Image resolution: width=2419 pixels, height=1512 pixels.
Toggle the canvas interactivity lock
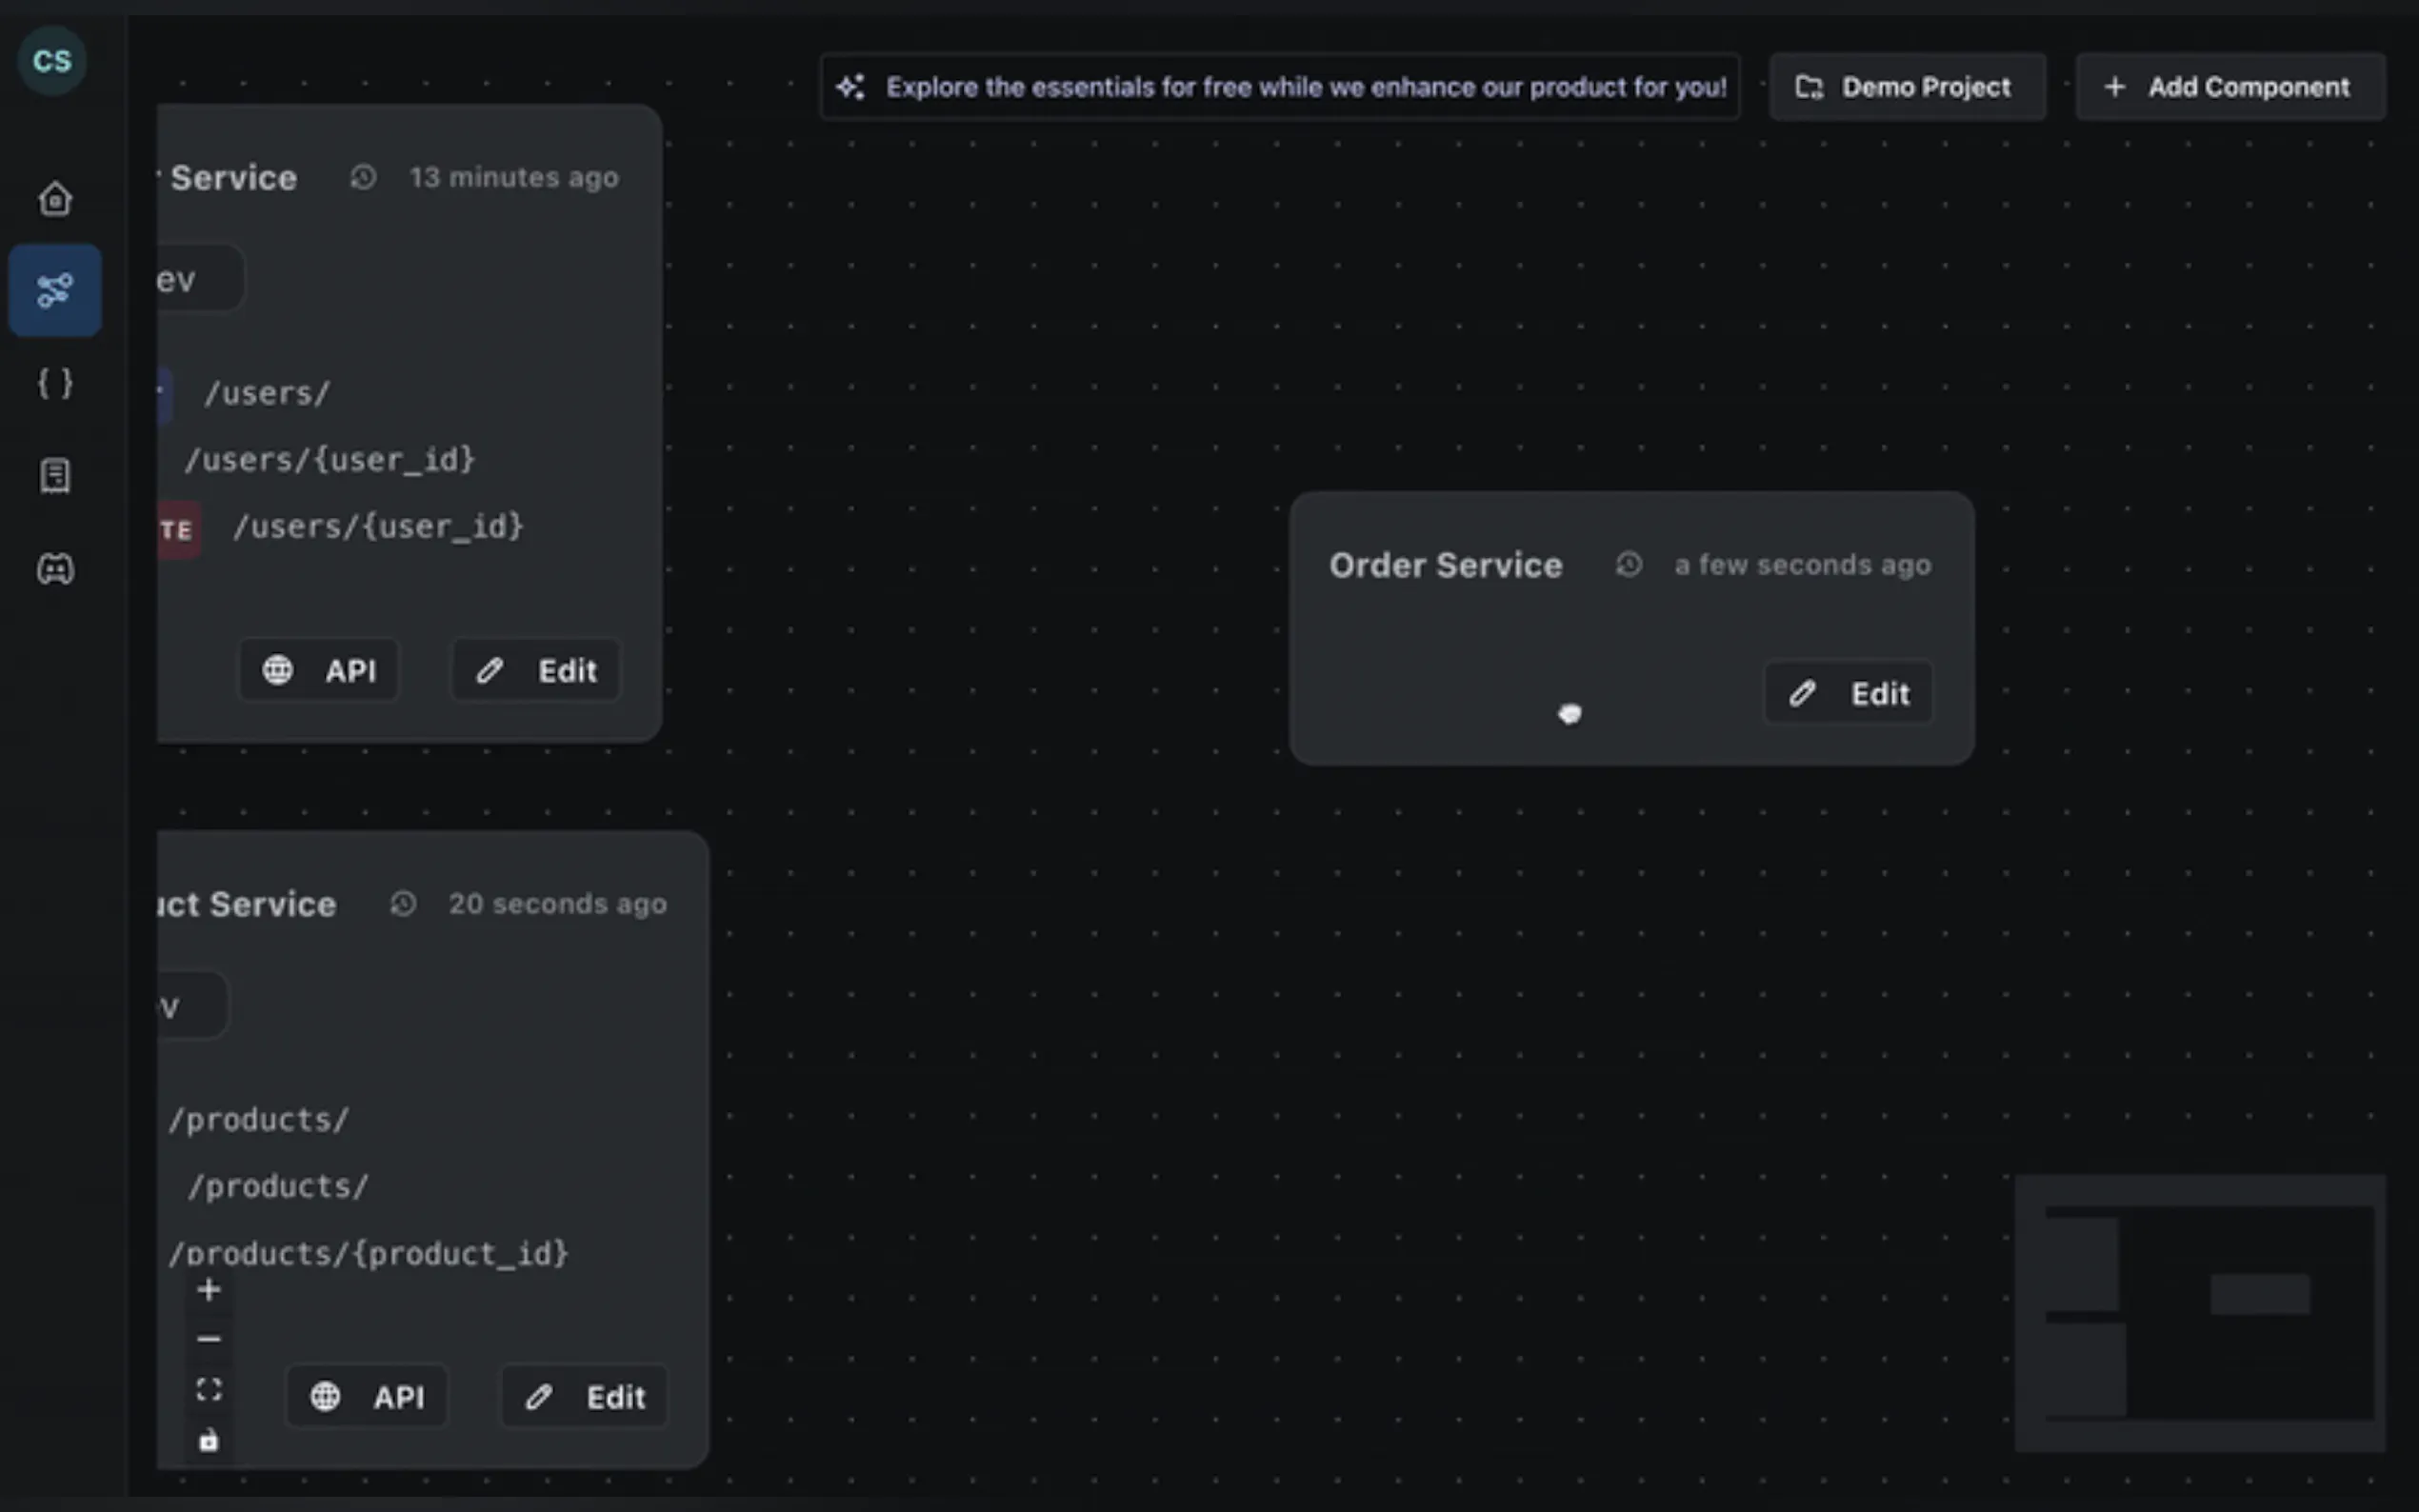[208, 1440]
